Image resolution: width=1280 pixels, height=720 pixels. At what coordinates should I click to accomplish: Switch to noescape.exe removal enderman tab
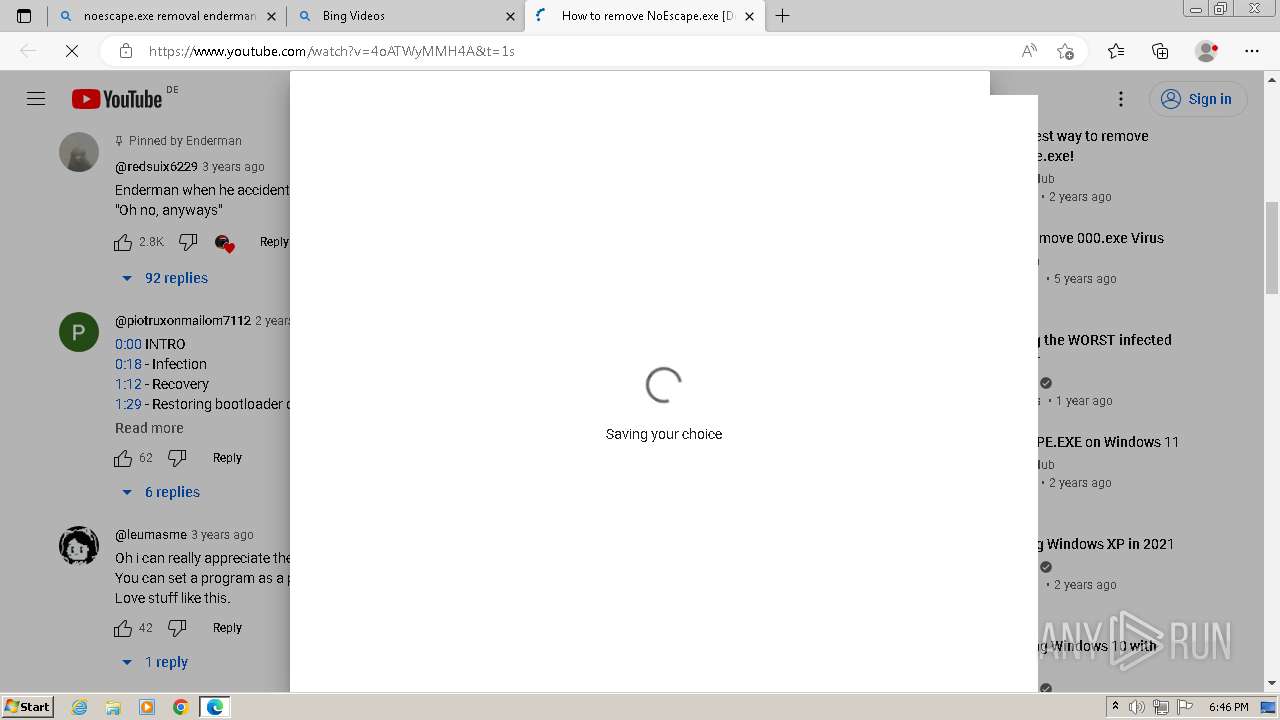pos(166,16)
